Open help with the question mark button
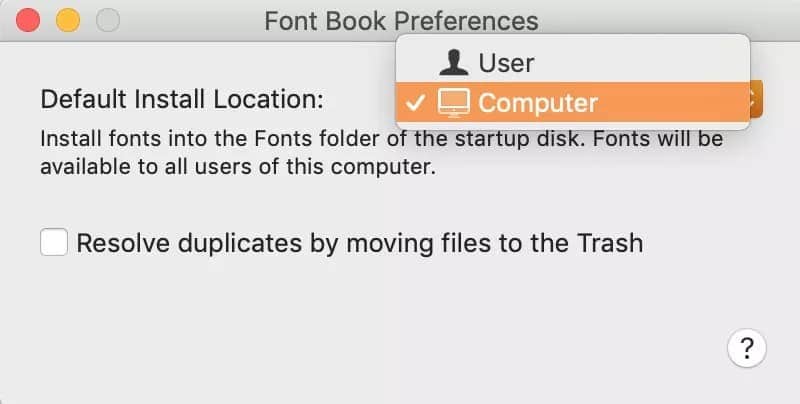The width and height of the screenshot is (800, 404). 746,348
